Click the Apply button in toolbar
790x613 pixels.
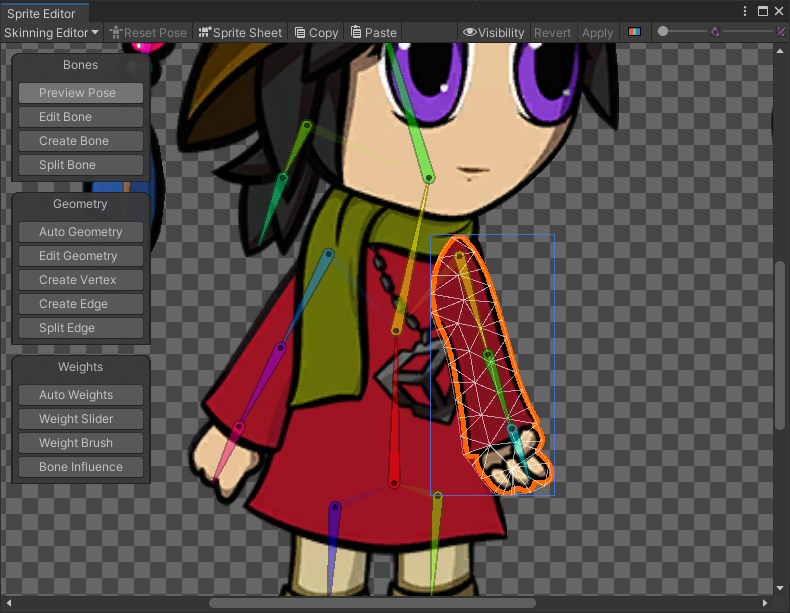click(597, 32)
